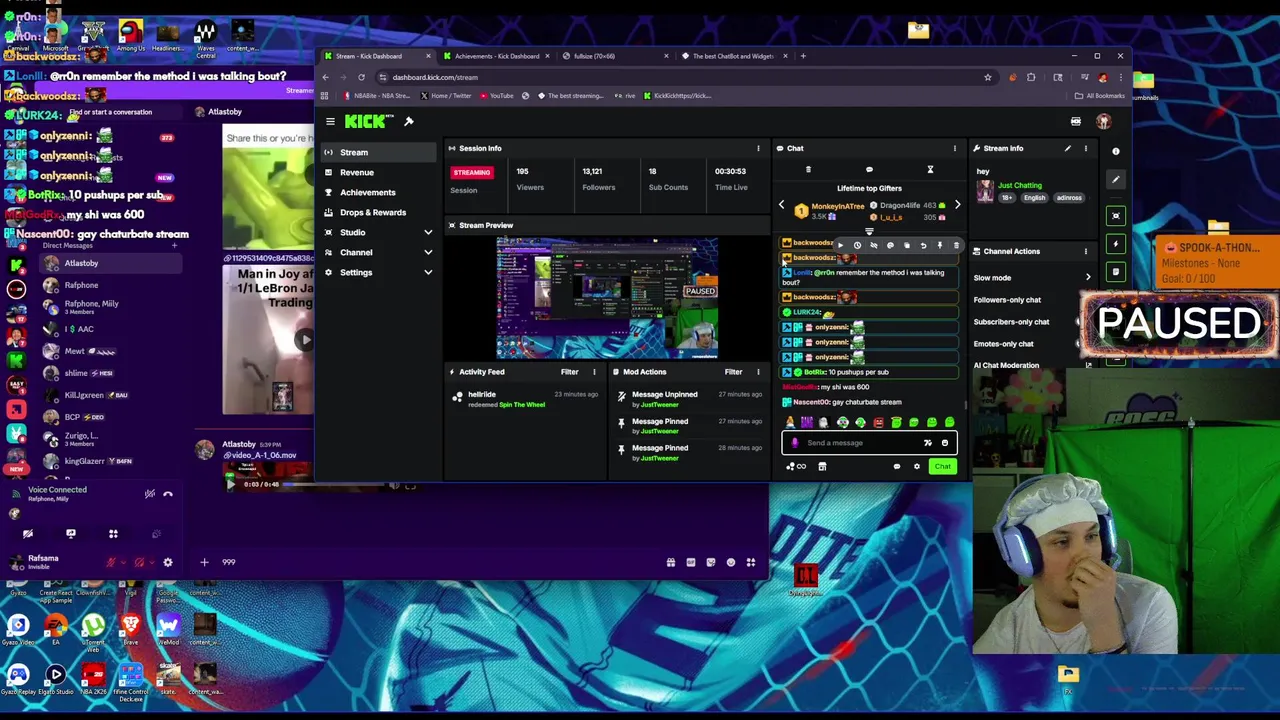
Task: Click the trash icon under Chat header
Action: click(808, 169)
